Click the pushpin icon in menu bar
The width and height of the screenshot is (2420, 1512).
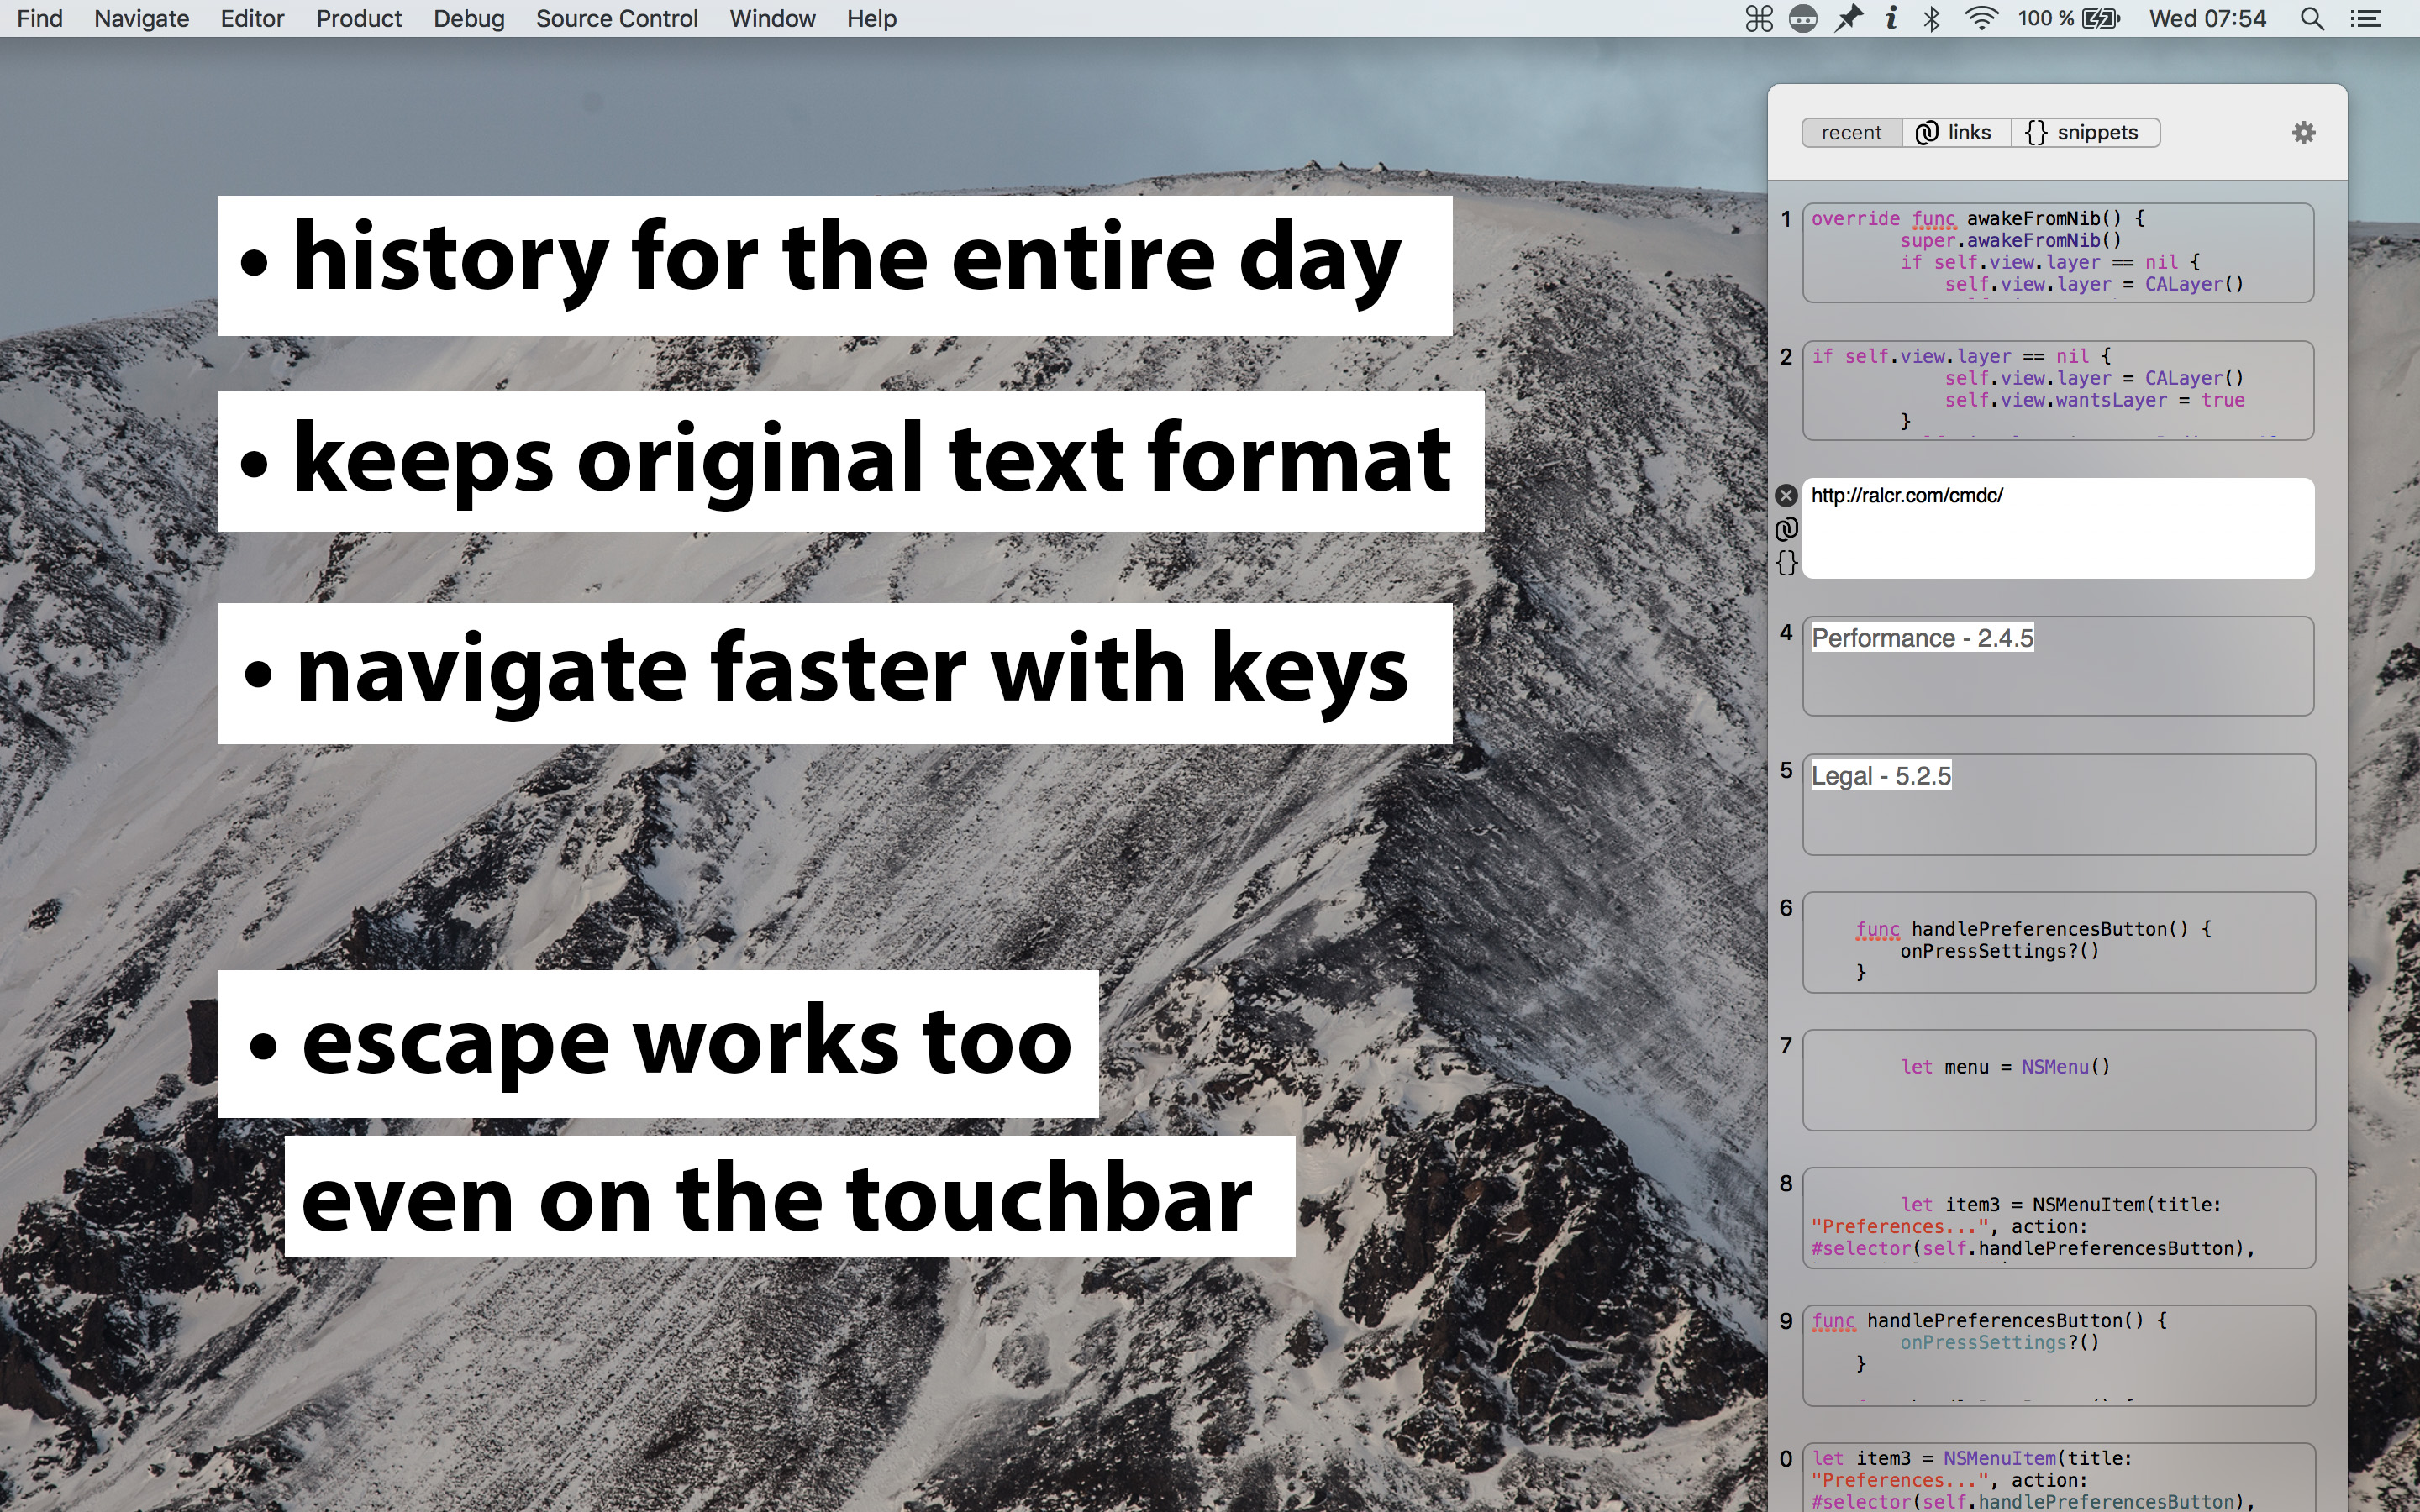[x=1849, y=18]
